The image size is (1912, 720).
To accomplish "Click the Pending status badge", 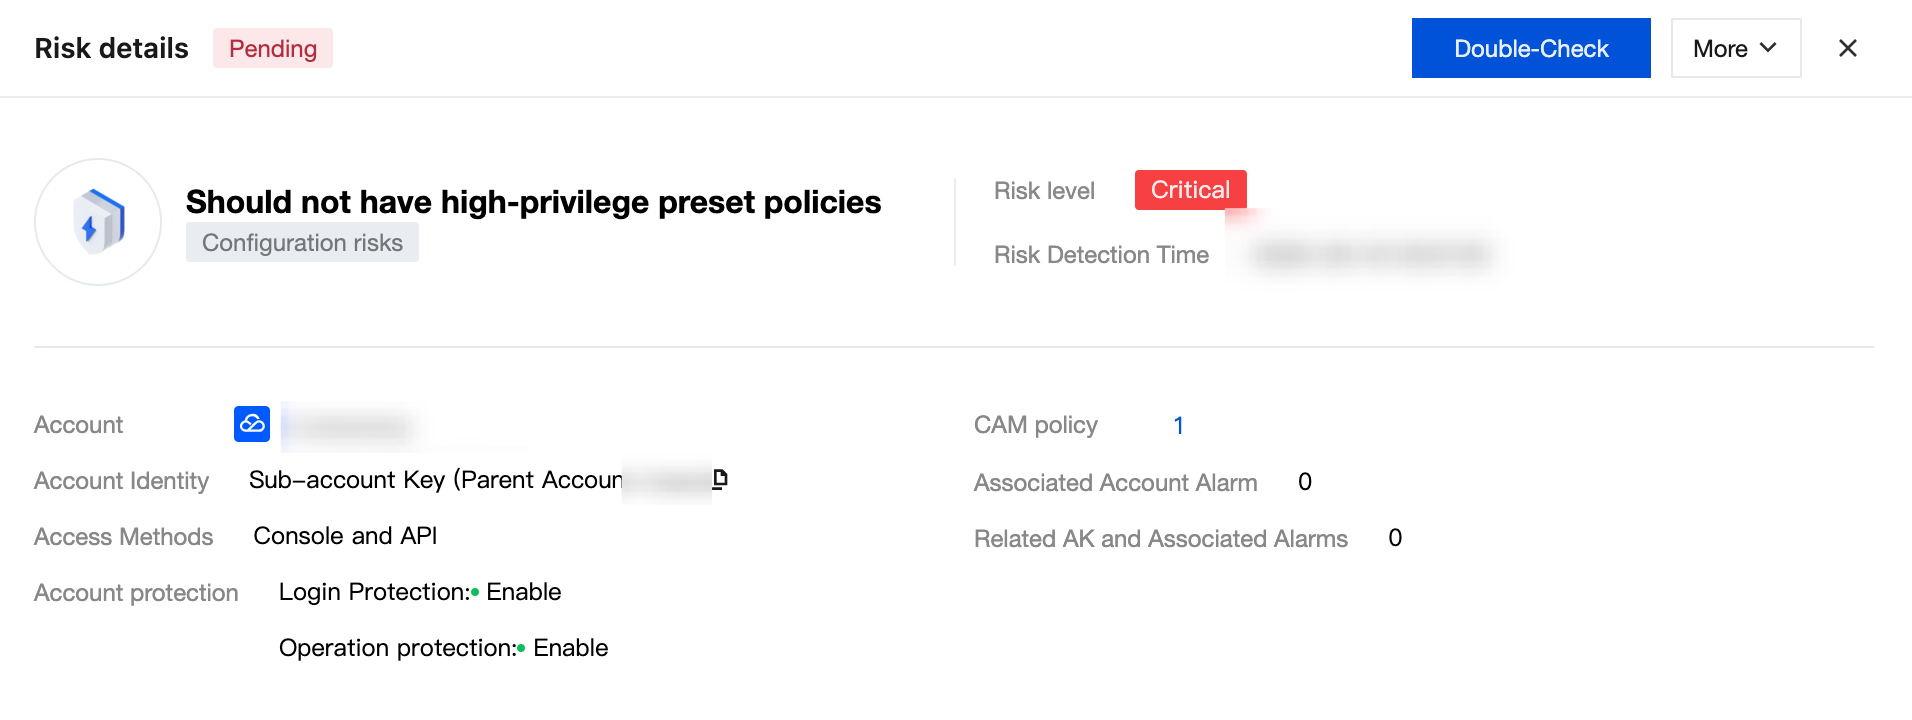I will click(272, 48).
